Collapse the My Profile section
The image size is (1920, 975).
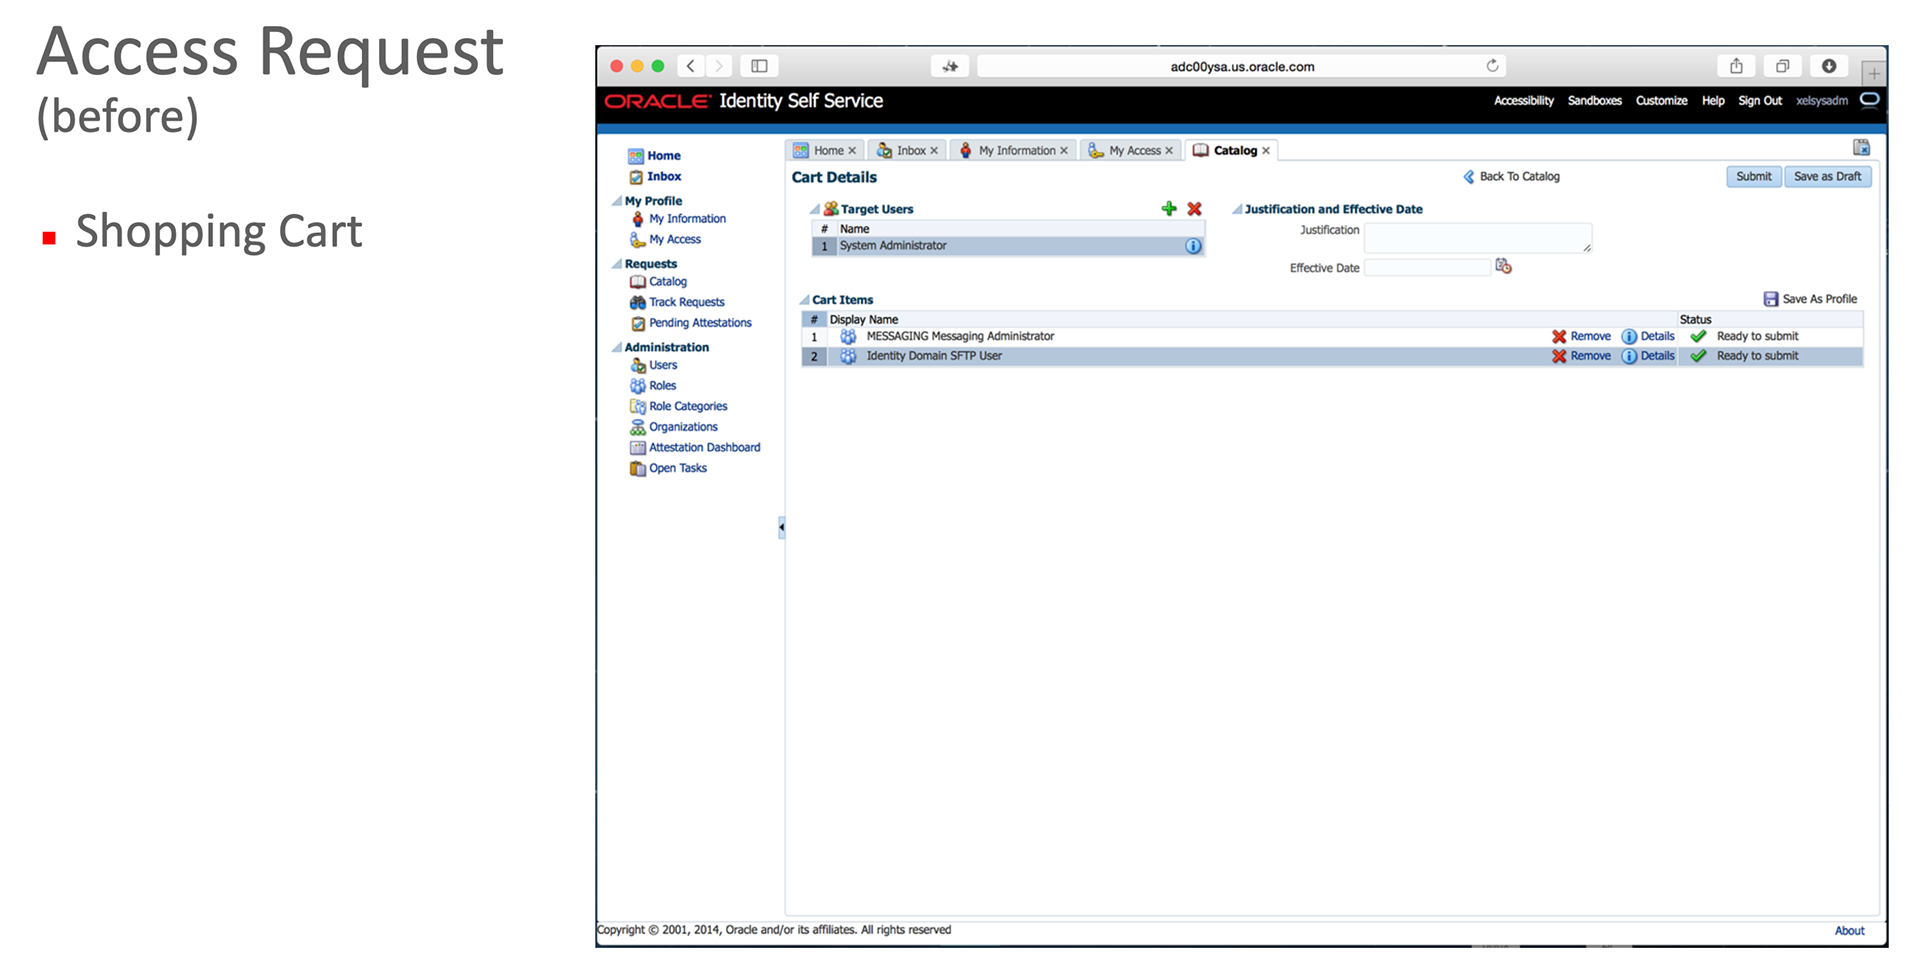coord(617,201)
